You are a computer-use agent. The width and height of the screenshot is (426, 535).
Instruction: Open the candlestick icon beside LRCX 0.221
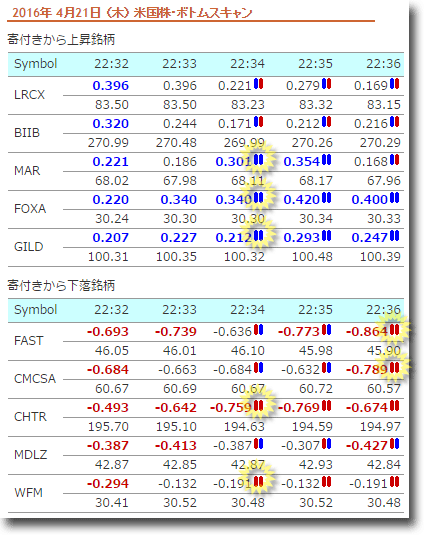click(259, 84)
